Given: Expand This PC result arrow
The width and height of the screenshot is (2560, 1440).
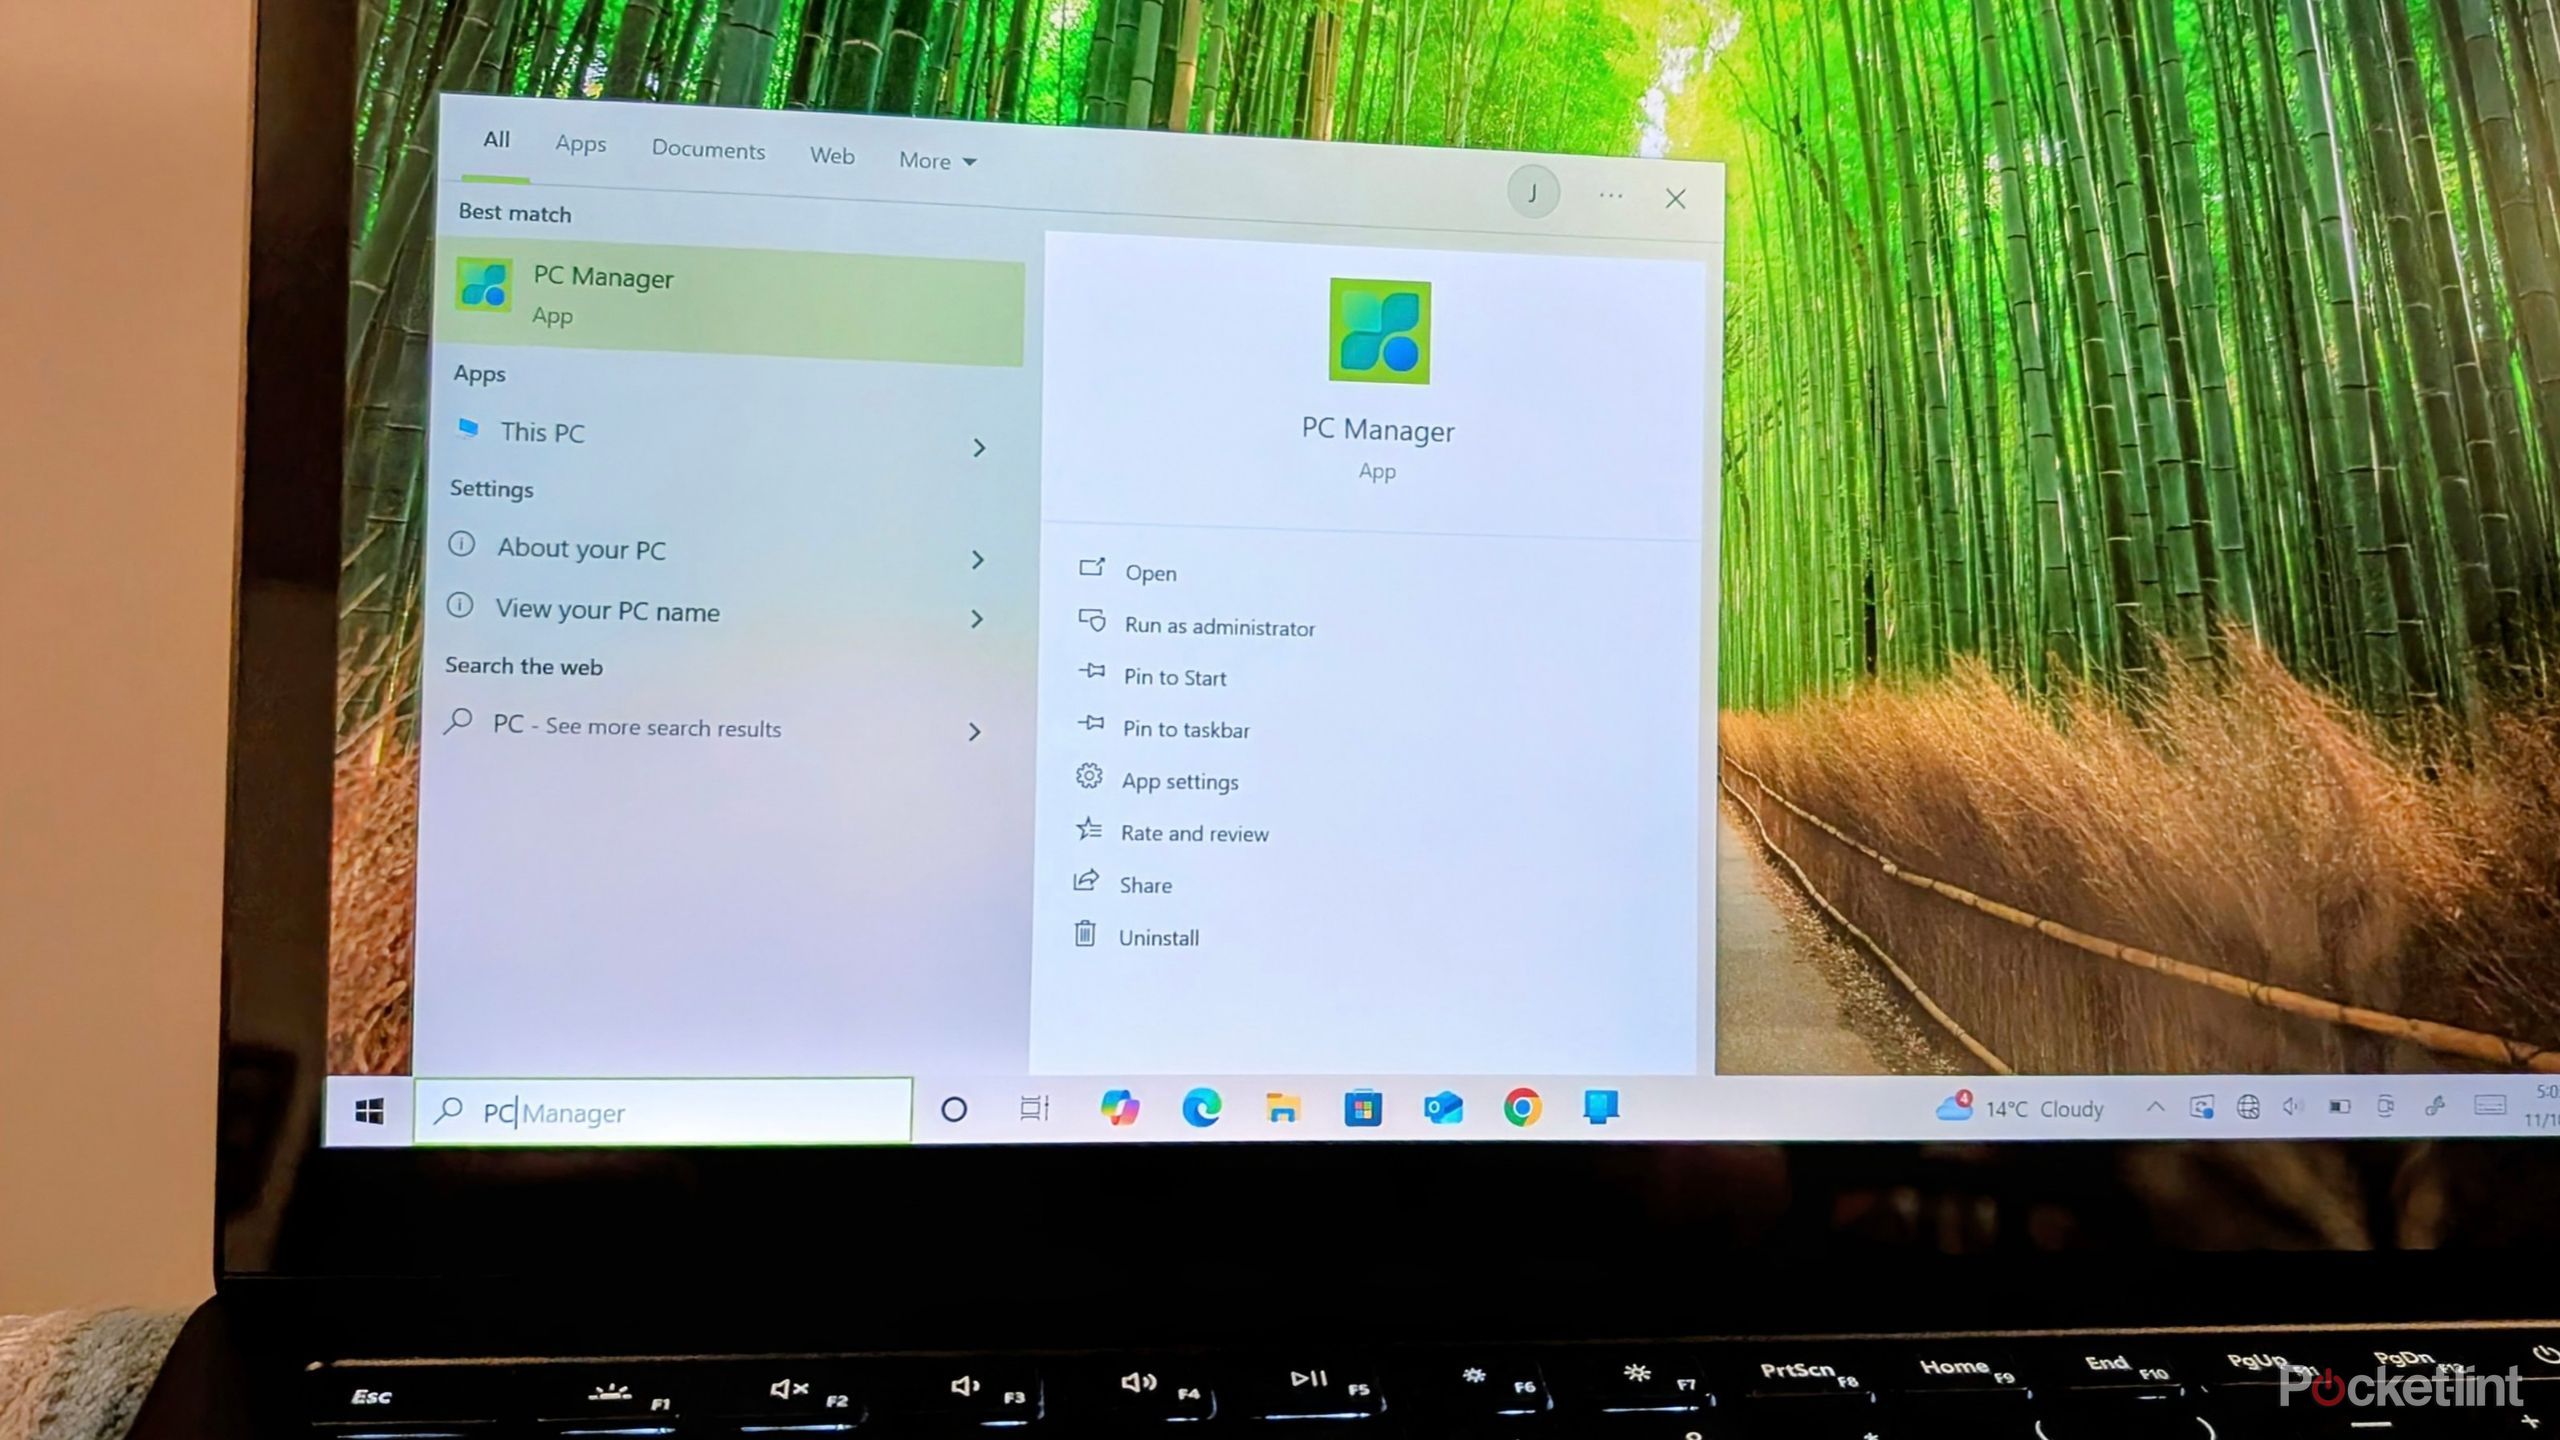Looking at the screenshot, I should tap(979, 448).
